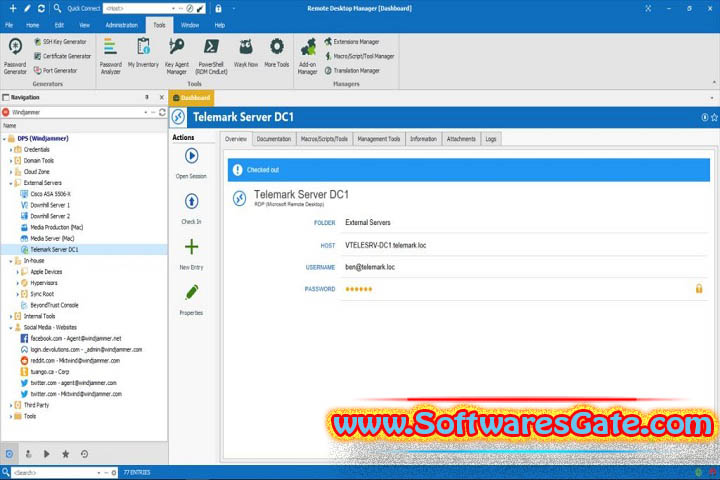Check In the Telemark Server entry
Viewport: 720px width, 480px height.
[191, 202]
